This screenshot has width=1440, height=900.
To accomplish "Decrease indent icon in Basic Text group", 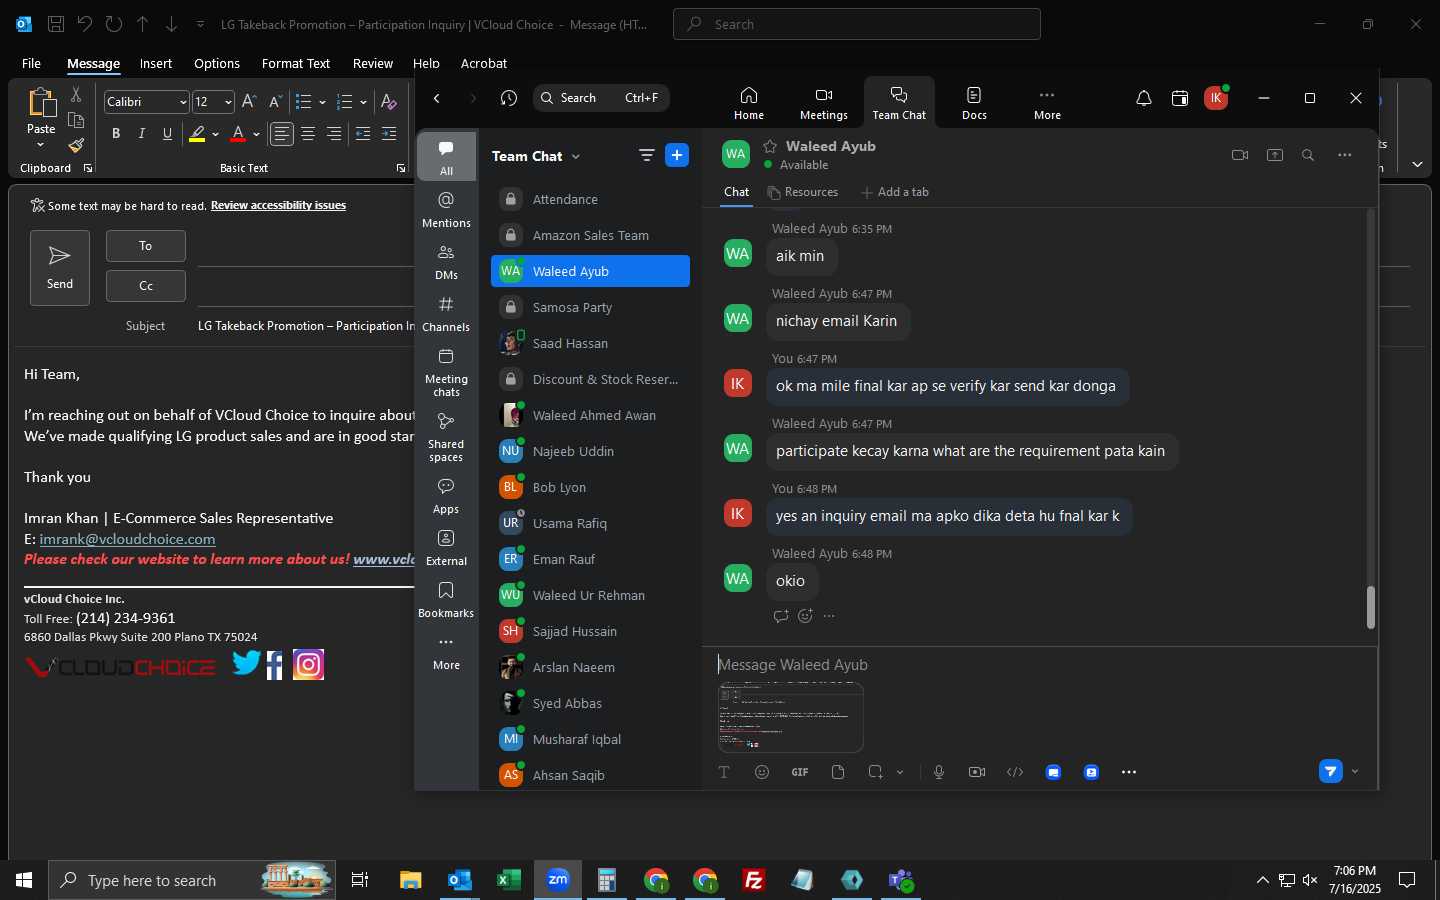I will (363, 134).
